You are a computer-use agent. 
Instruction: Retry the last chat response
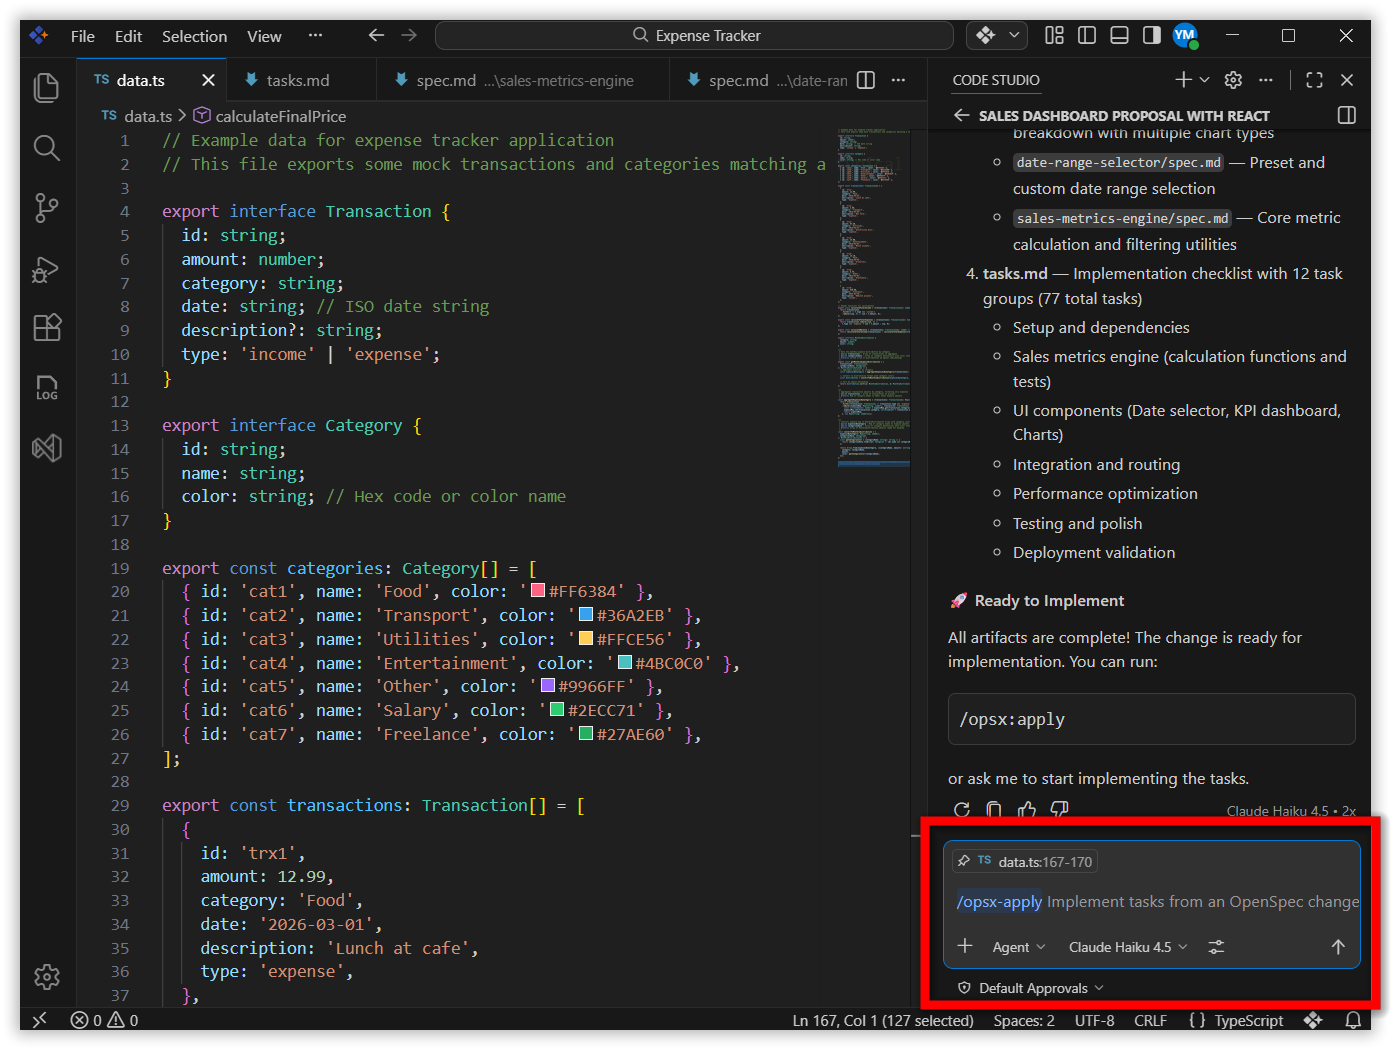962,810
